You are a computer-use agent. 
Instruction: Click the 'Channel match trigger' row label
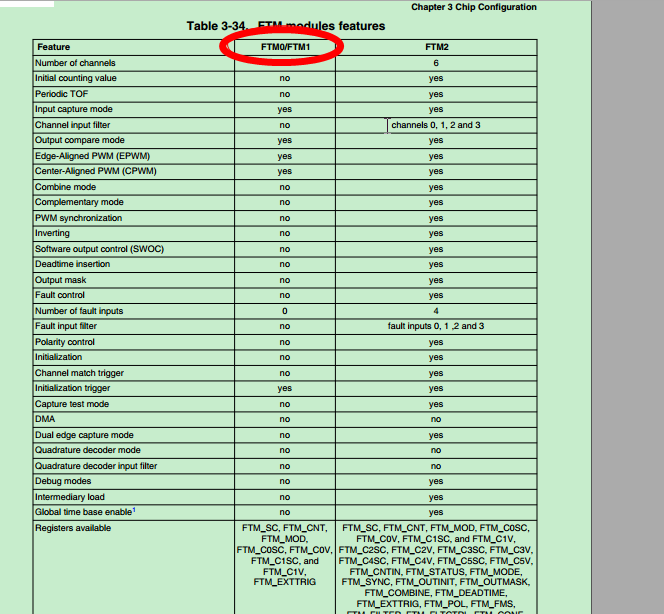[79, 373]
